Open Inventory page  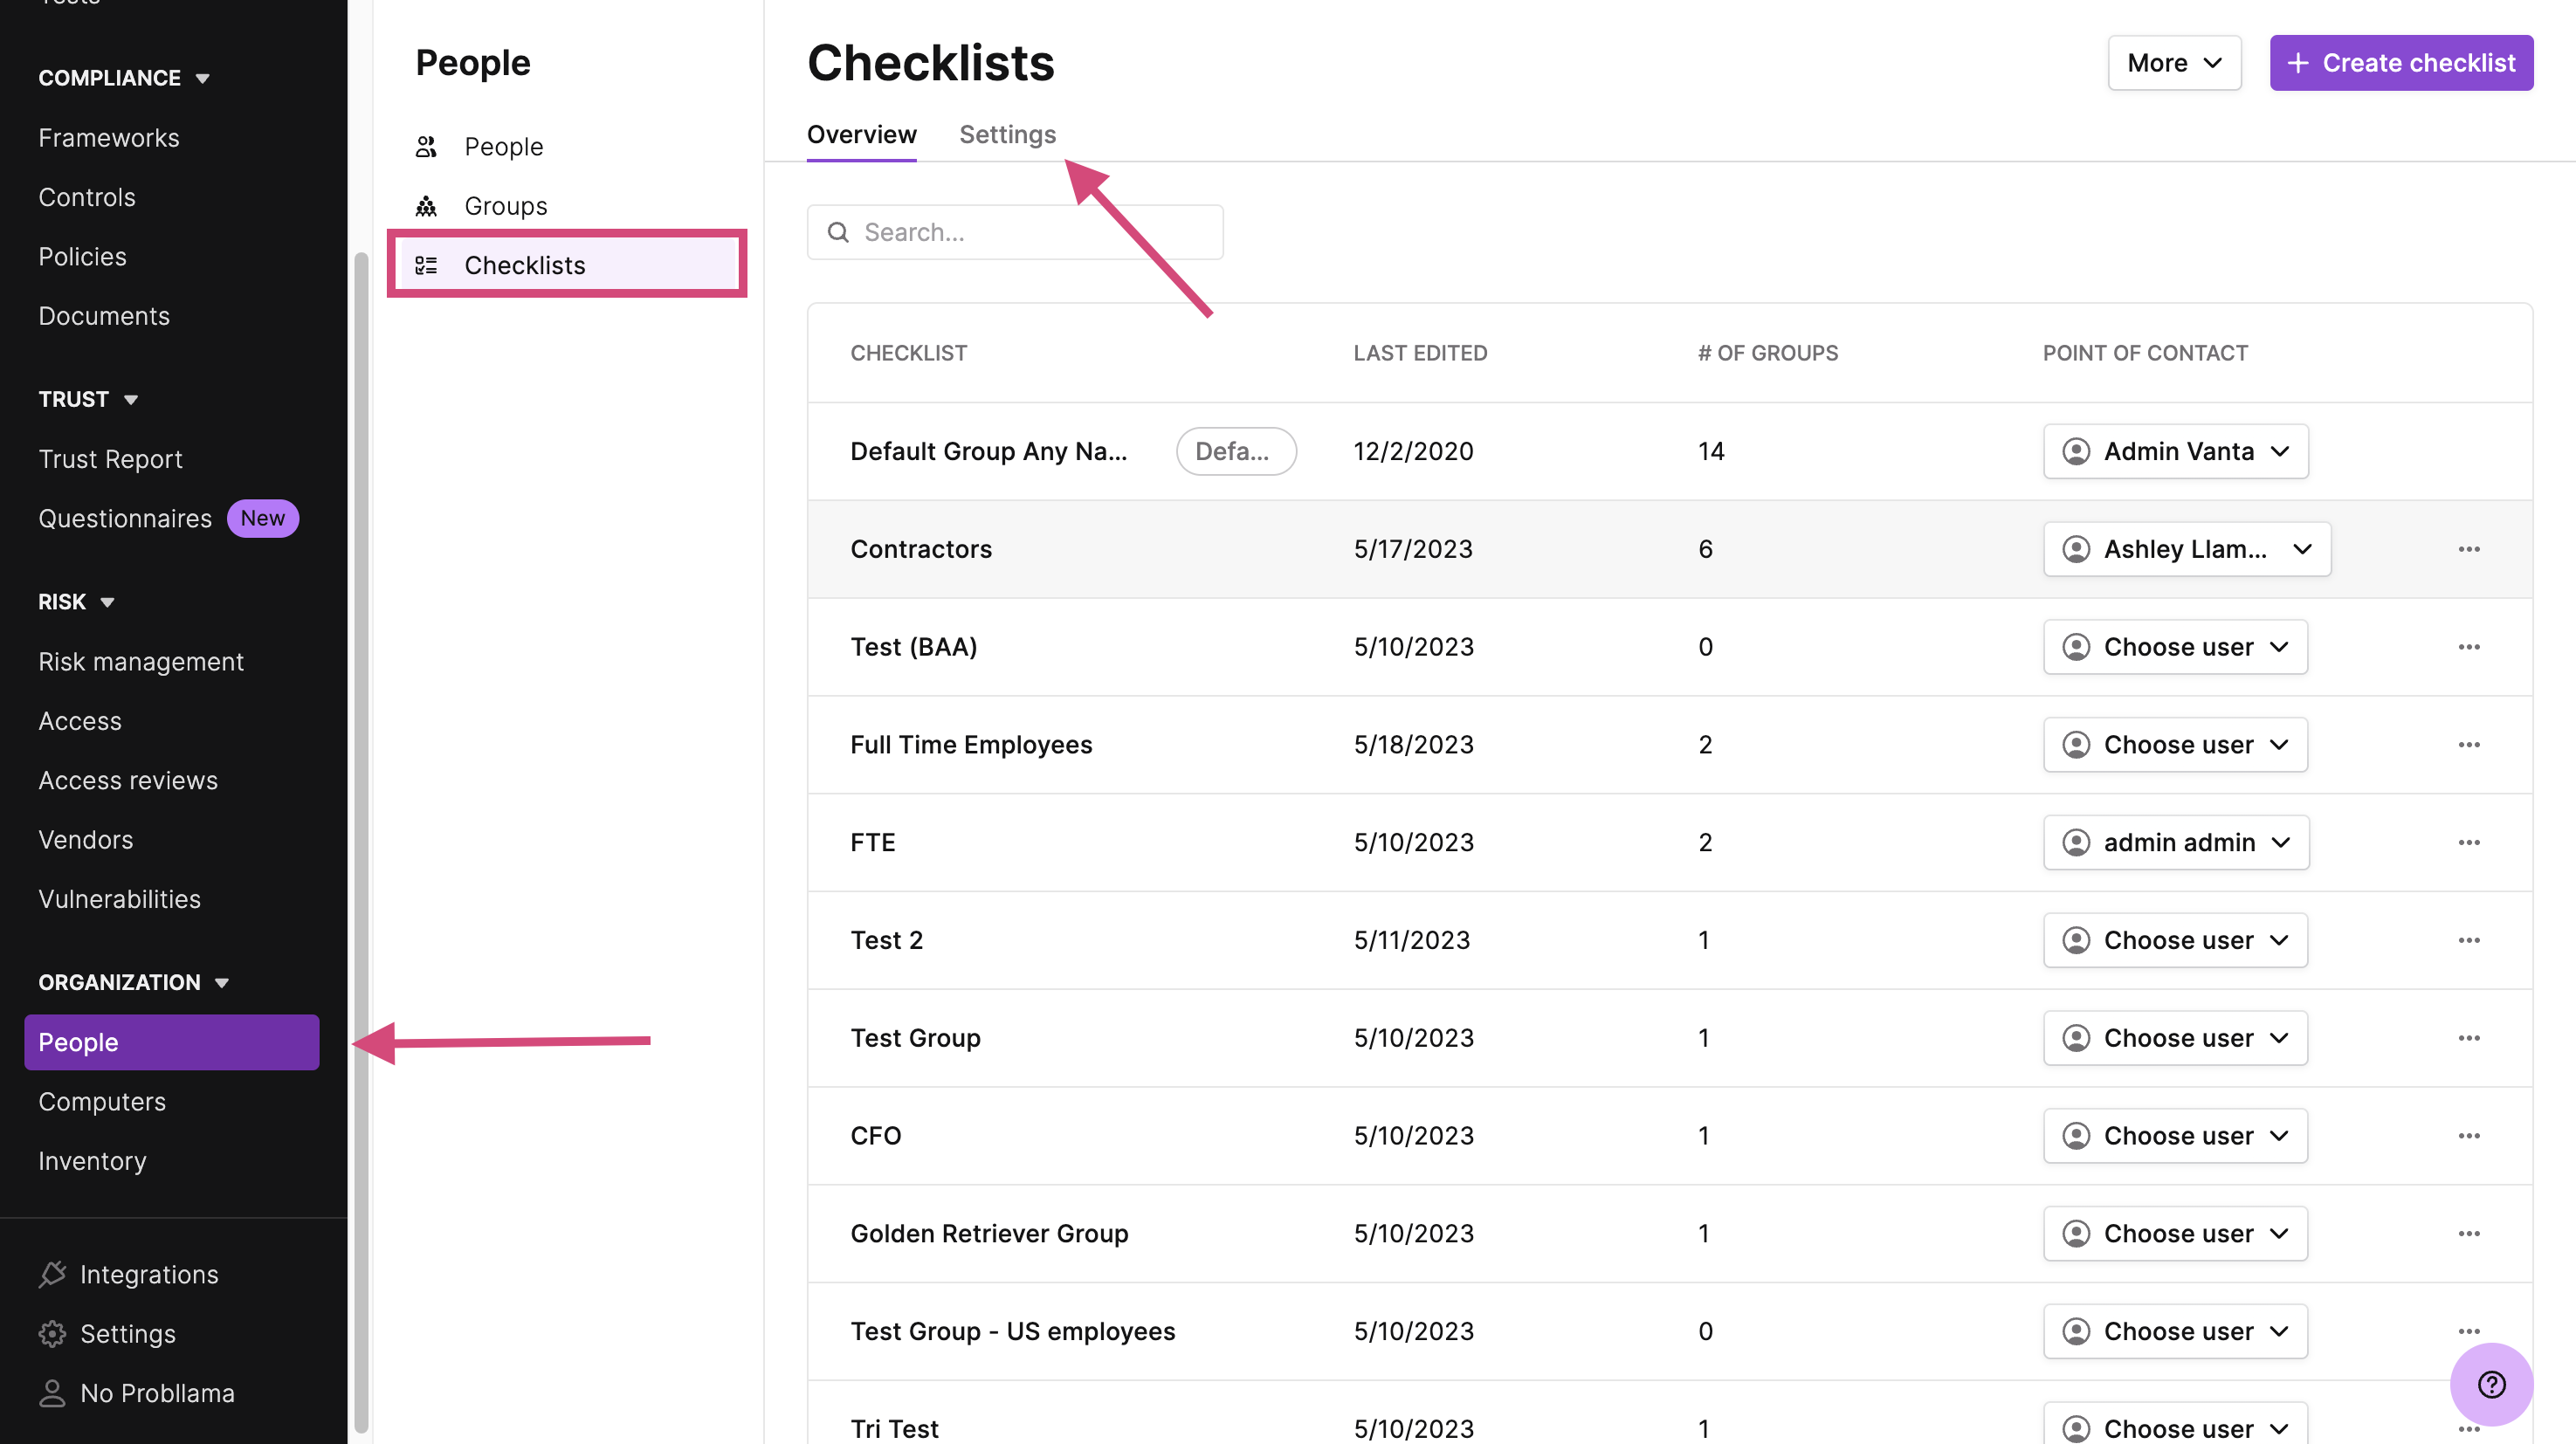click(x=92, y=1161)
